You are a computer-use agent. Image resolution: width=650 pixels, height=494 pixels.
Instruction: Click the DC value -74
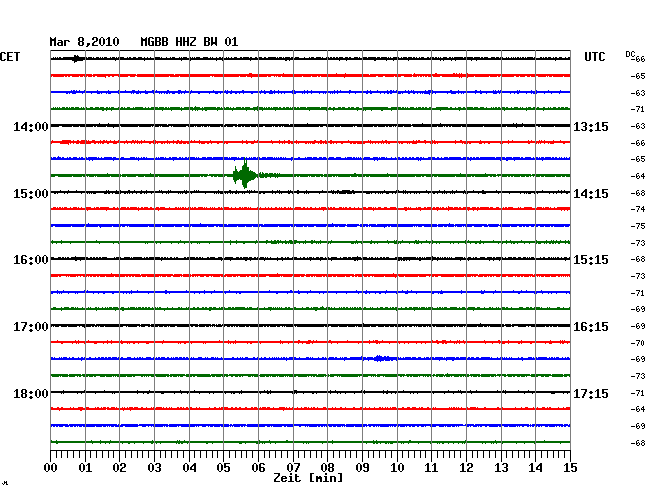[x=638, y=209]
